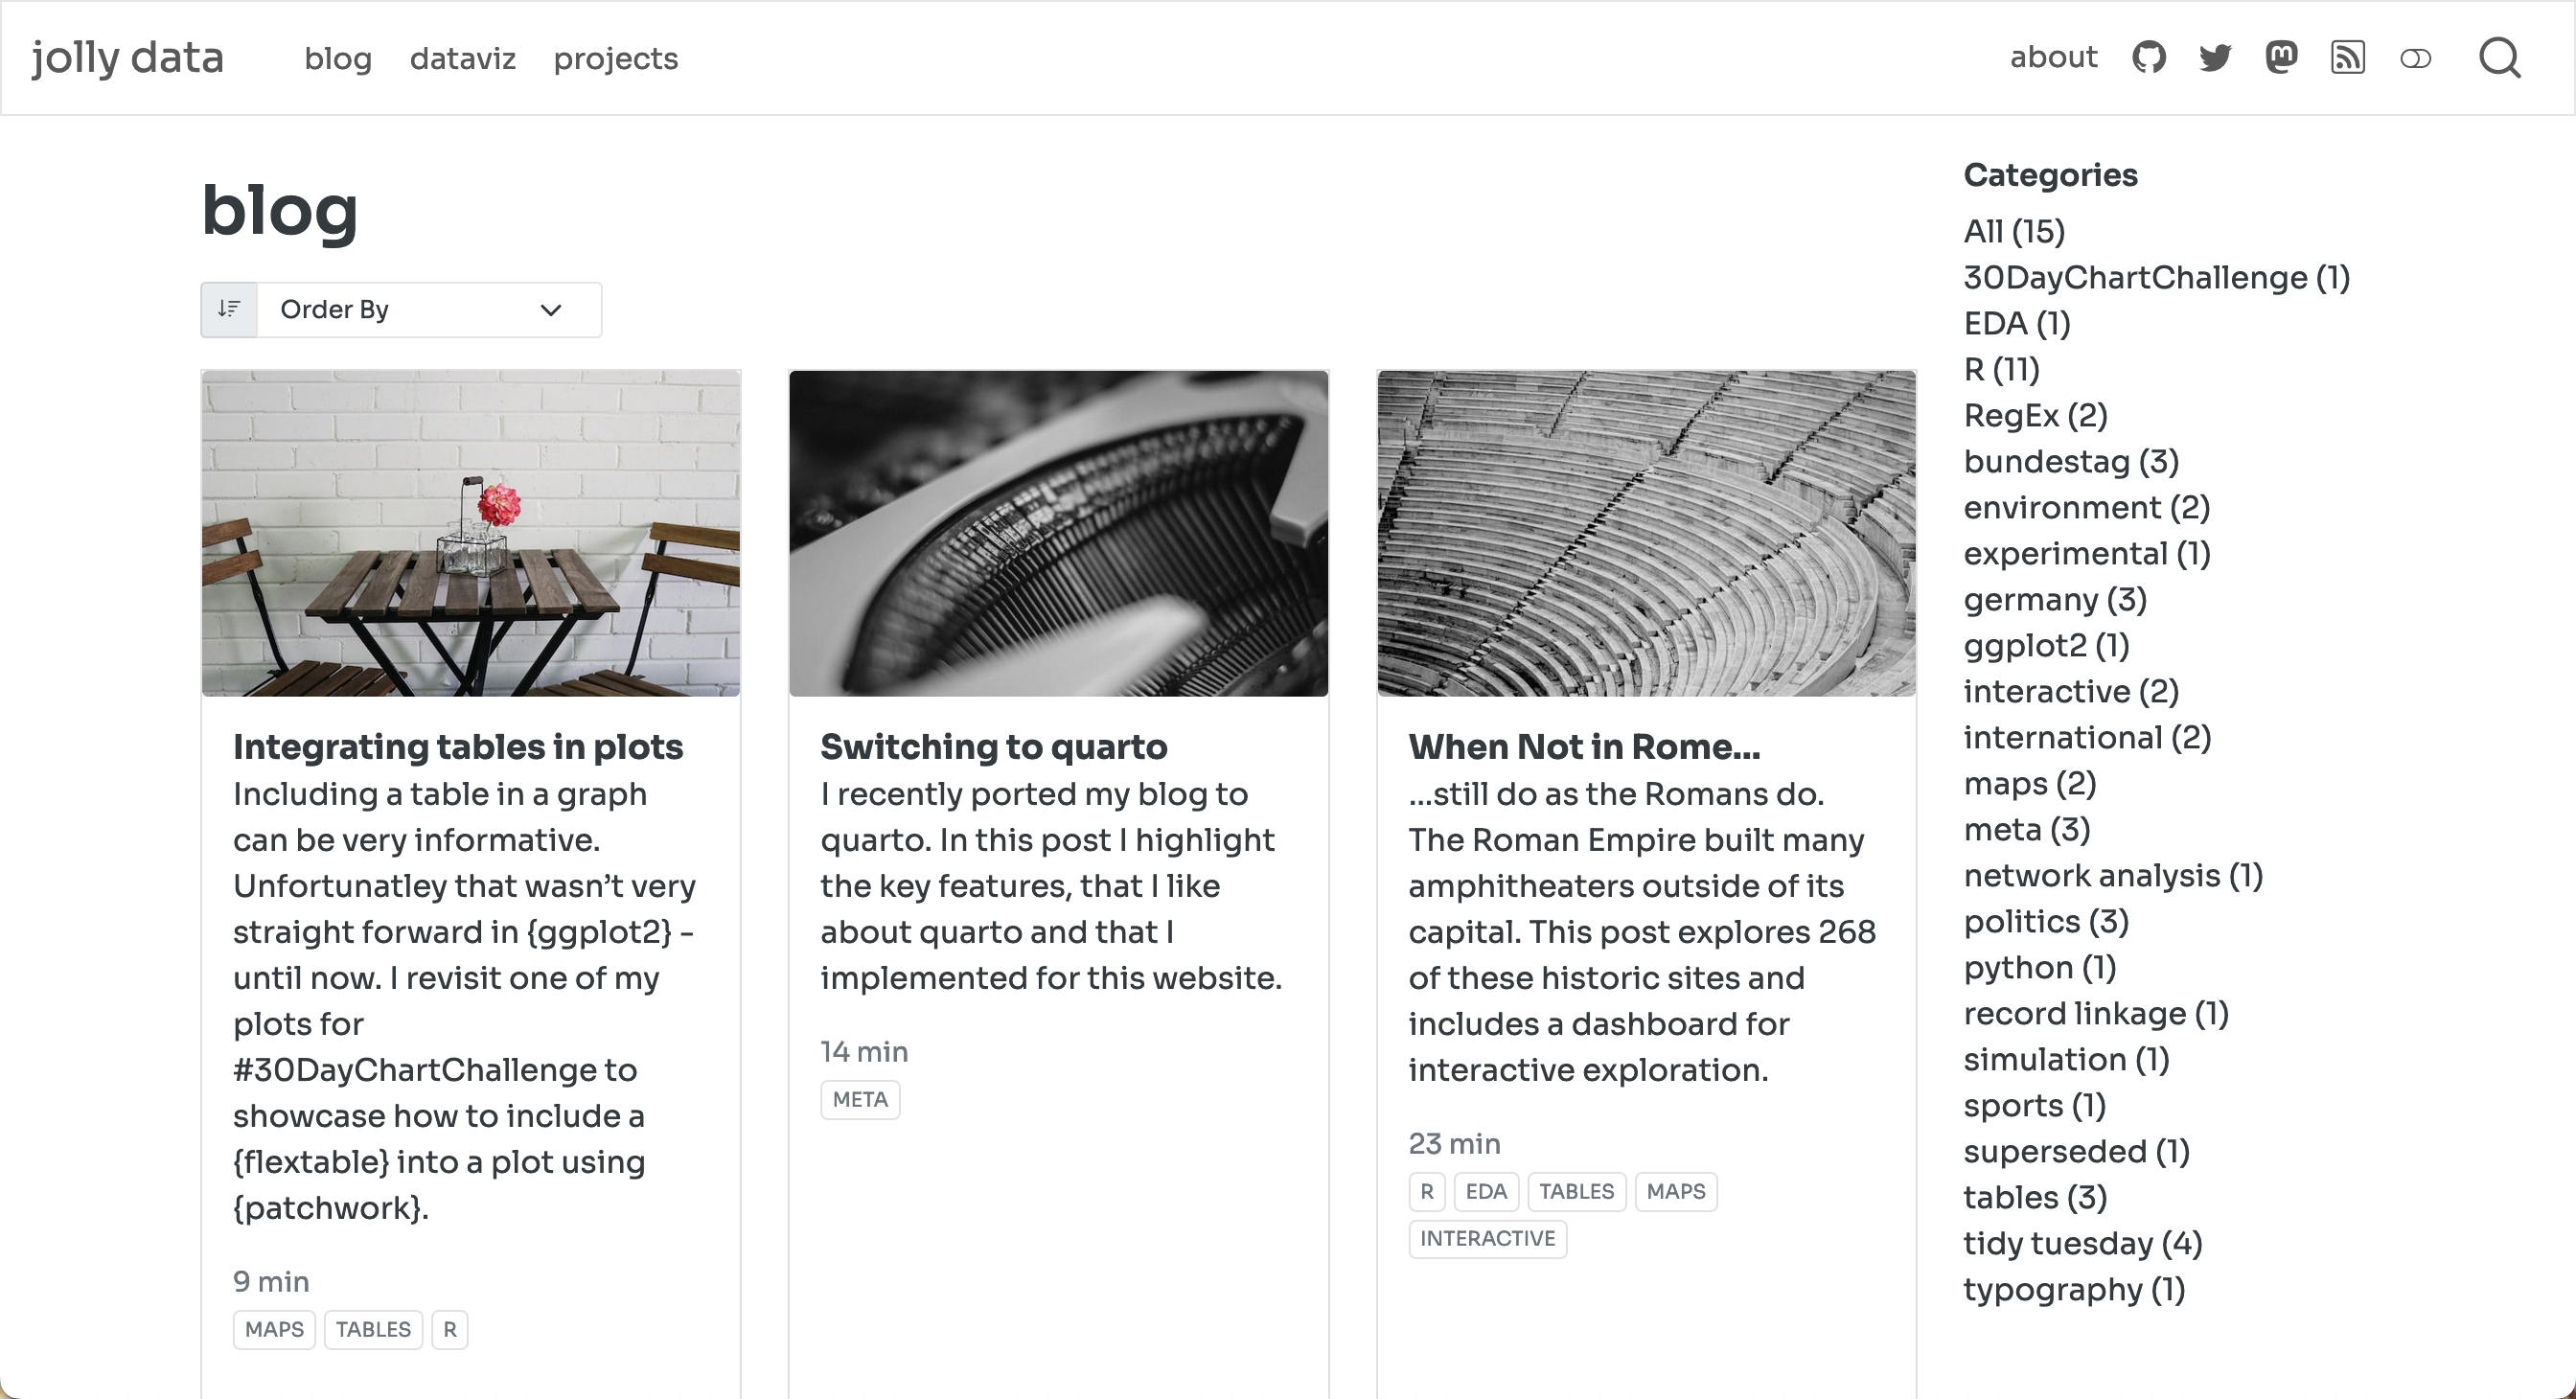
Task: Open the projects nav item
Action: 615,59
